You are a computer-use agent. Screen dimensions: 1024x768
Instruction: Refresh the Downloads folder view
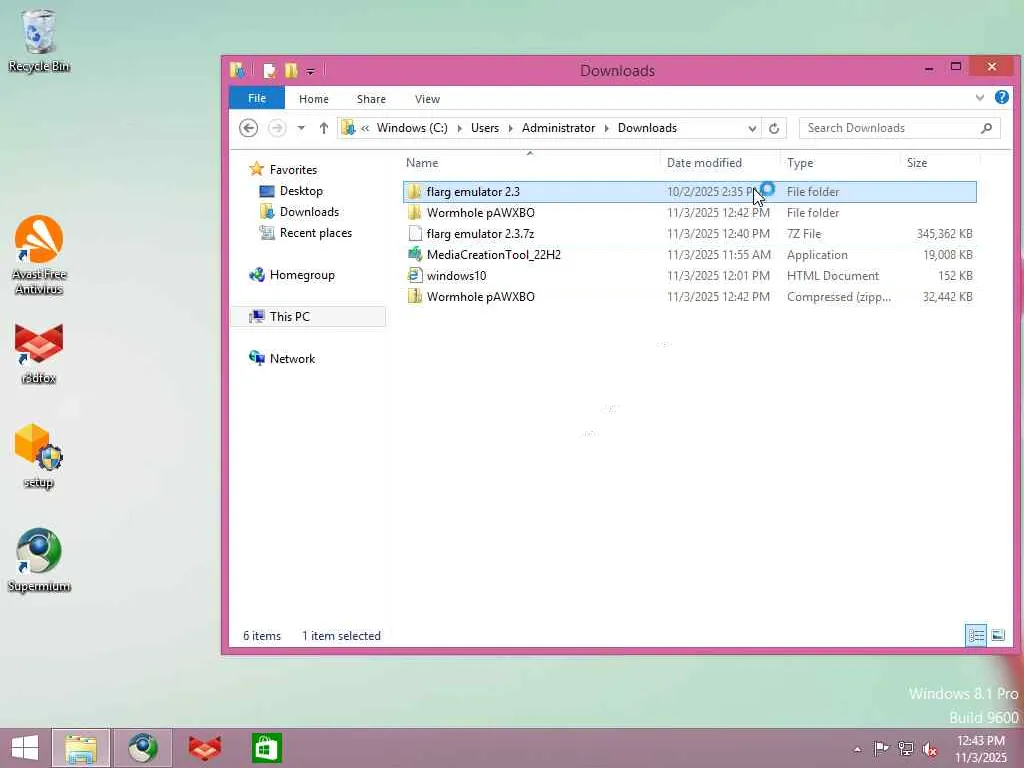774,128
